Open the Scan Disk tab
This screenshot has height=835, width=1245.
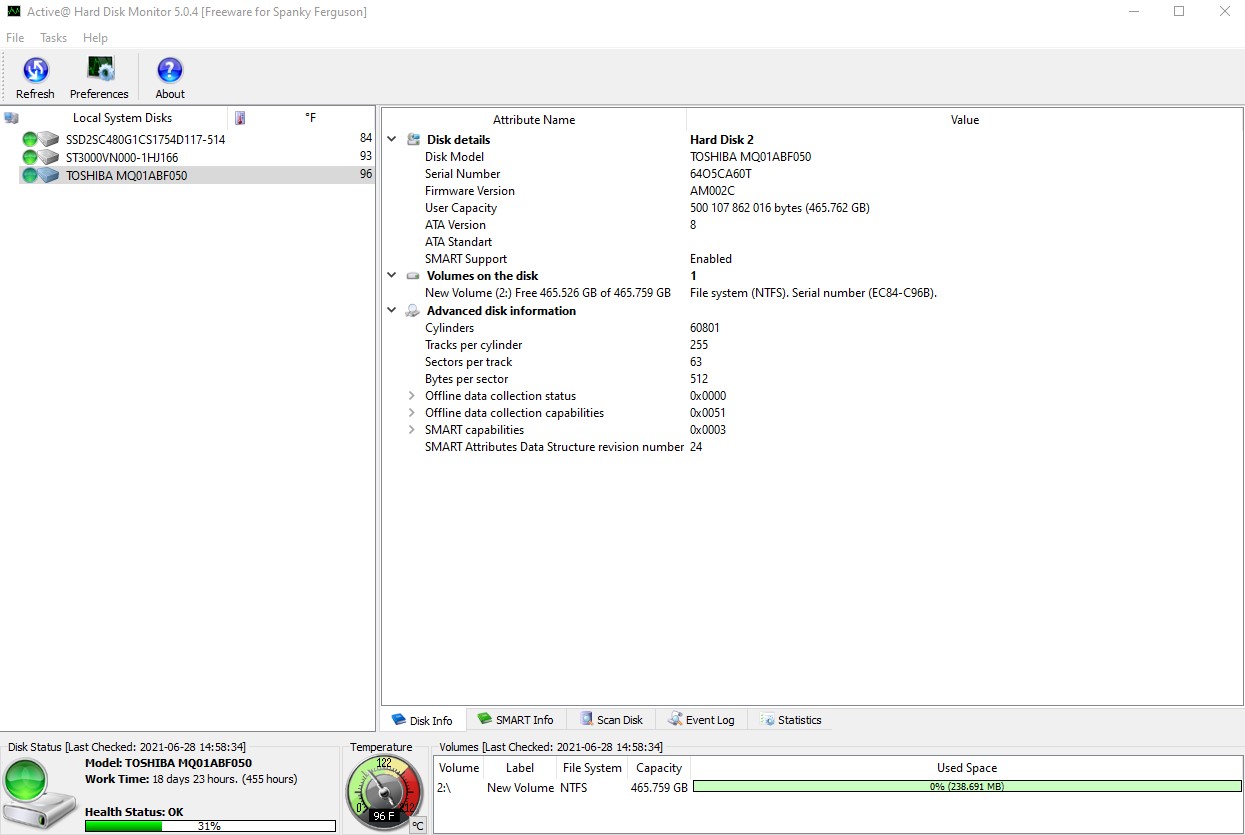point(611,719)
